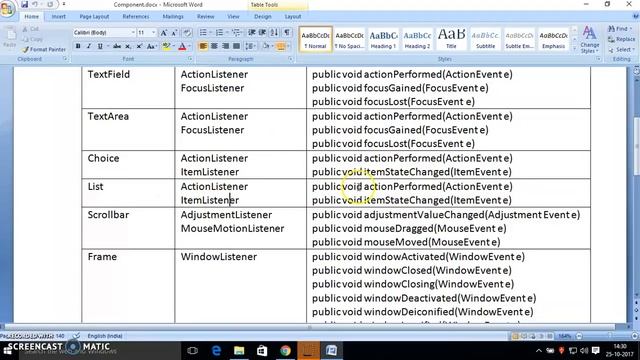
Task: Switch to the Mailings tab
Action: 173,17
